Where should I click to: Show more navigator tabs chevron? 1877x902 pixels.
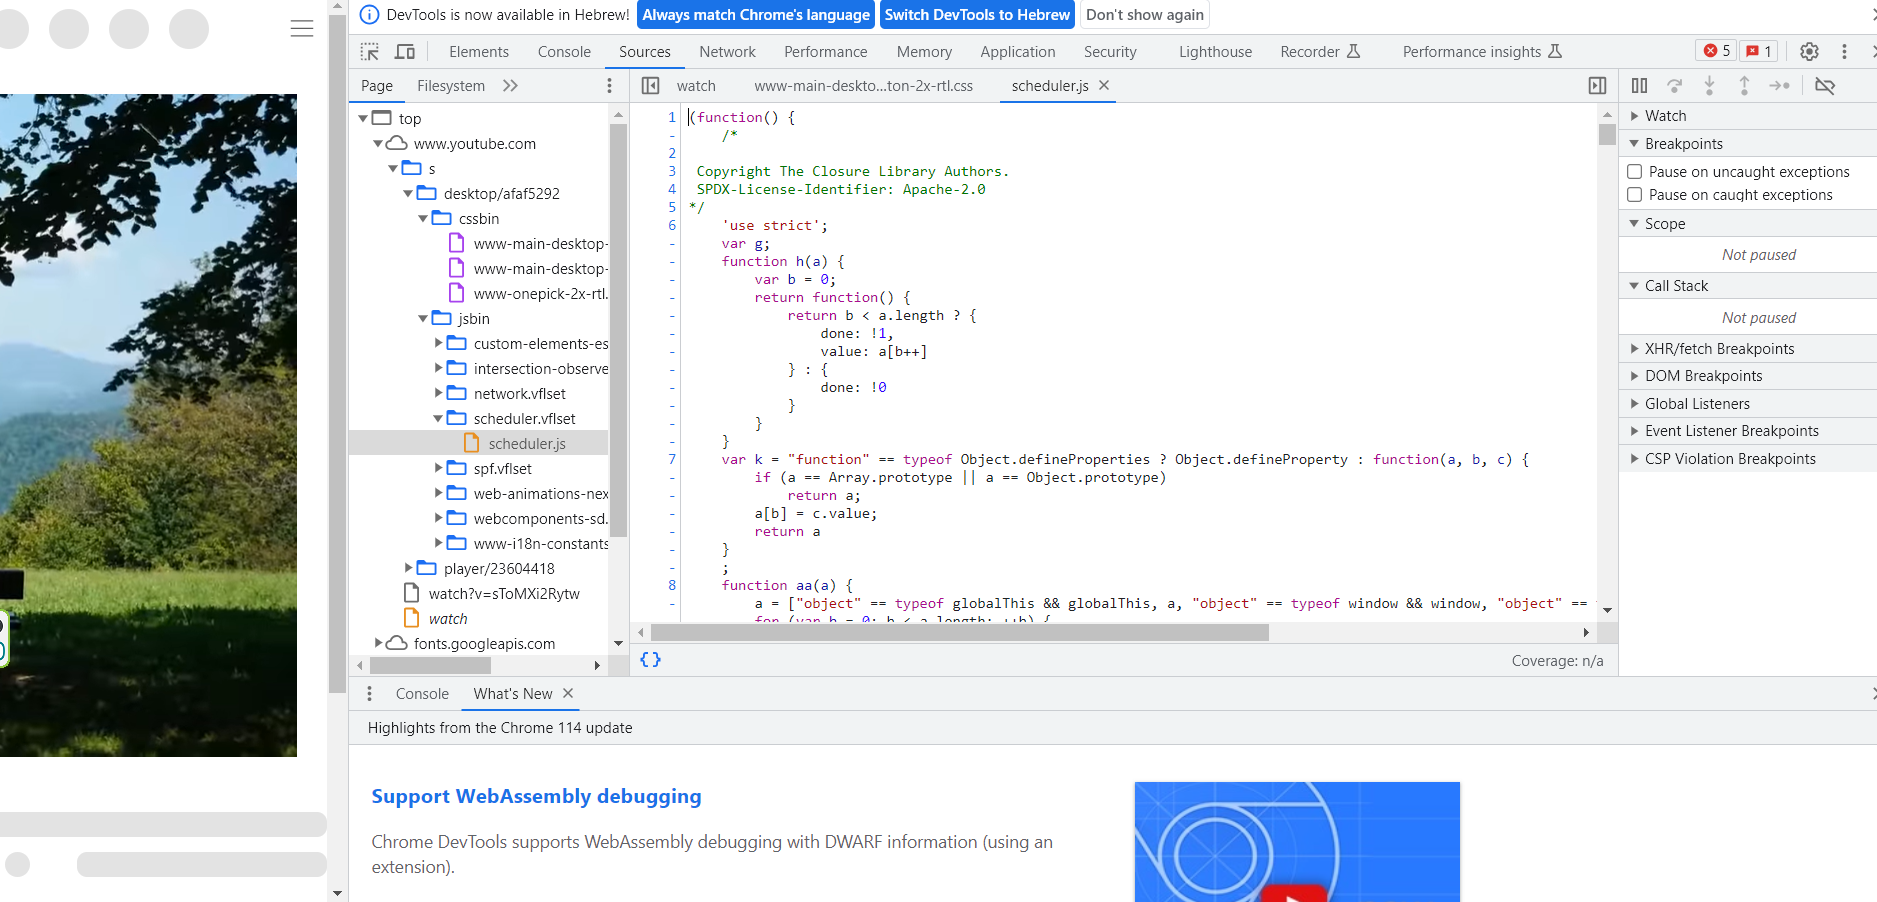[x=510, y=86]
